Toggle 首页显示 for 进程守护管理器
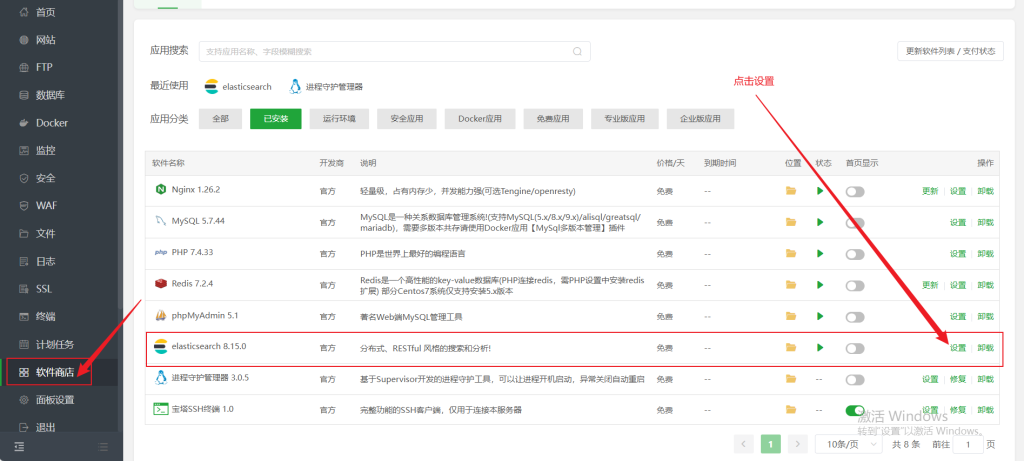This screenshot has width=1024, height=461. coord(855,379)
